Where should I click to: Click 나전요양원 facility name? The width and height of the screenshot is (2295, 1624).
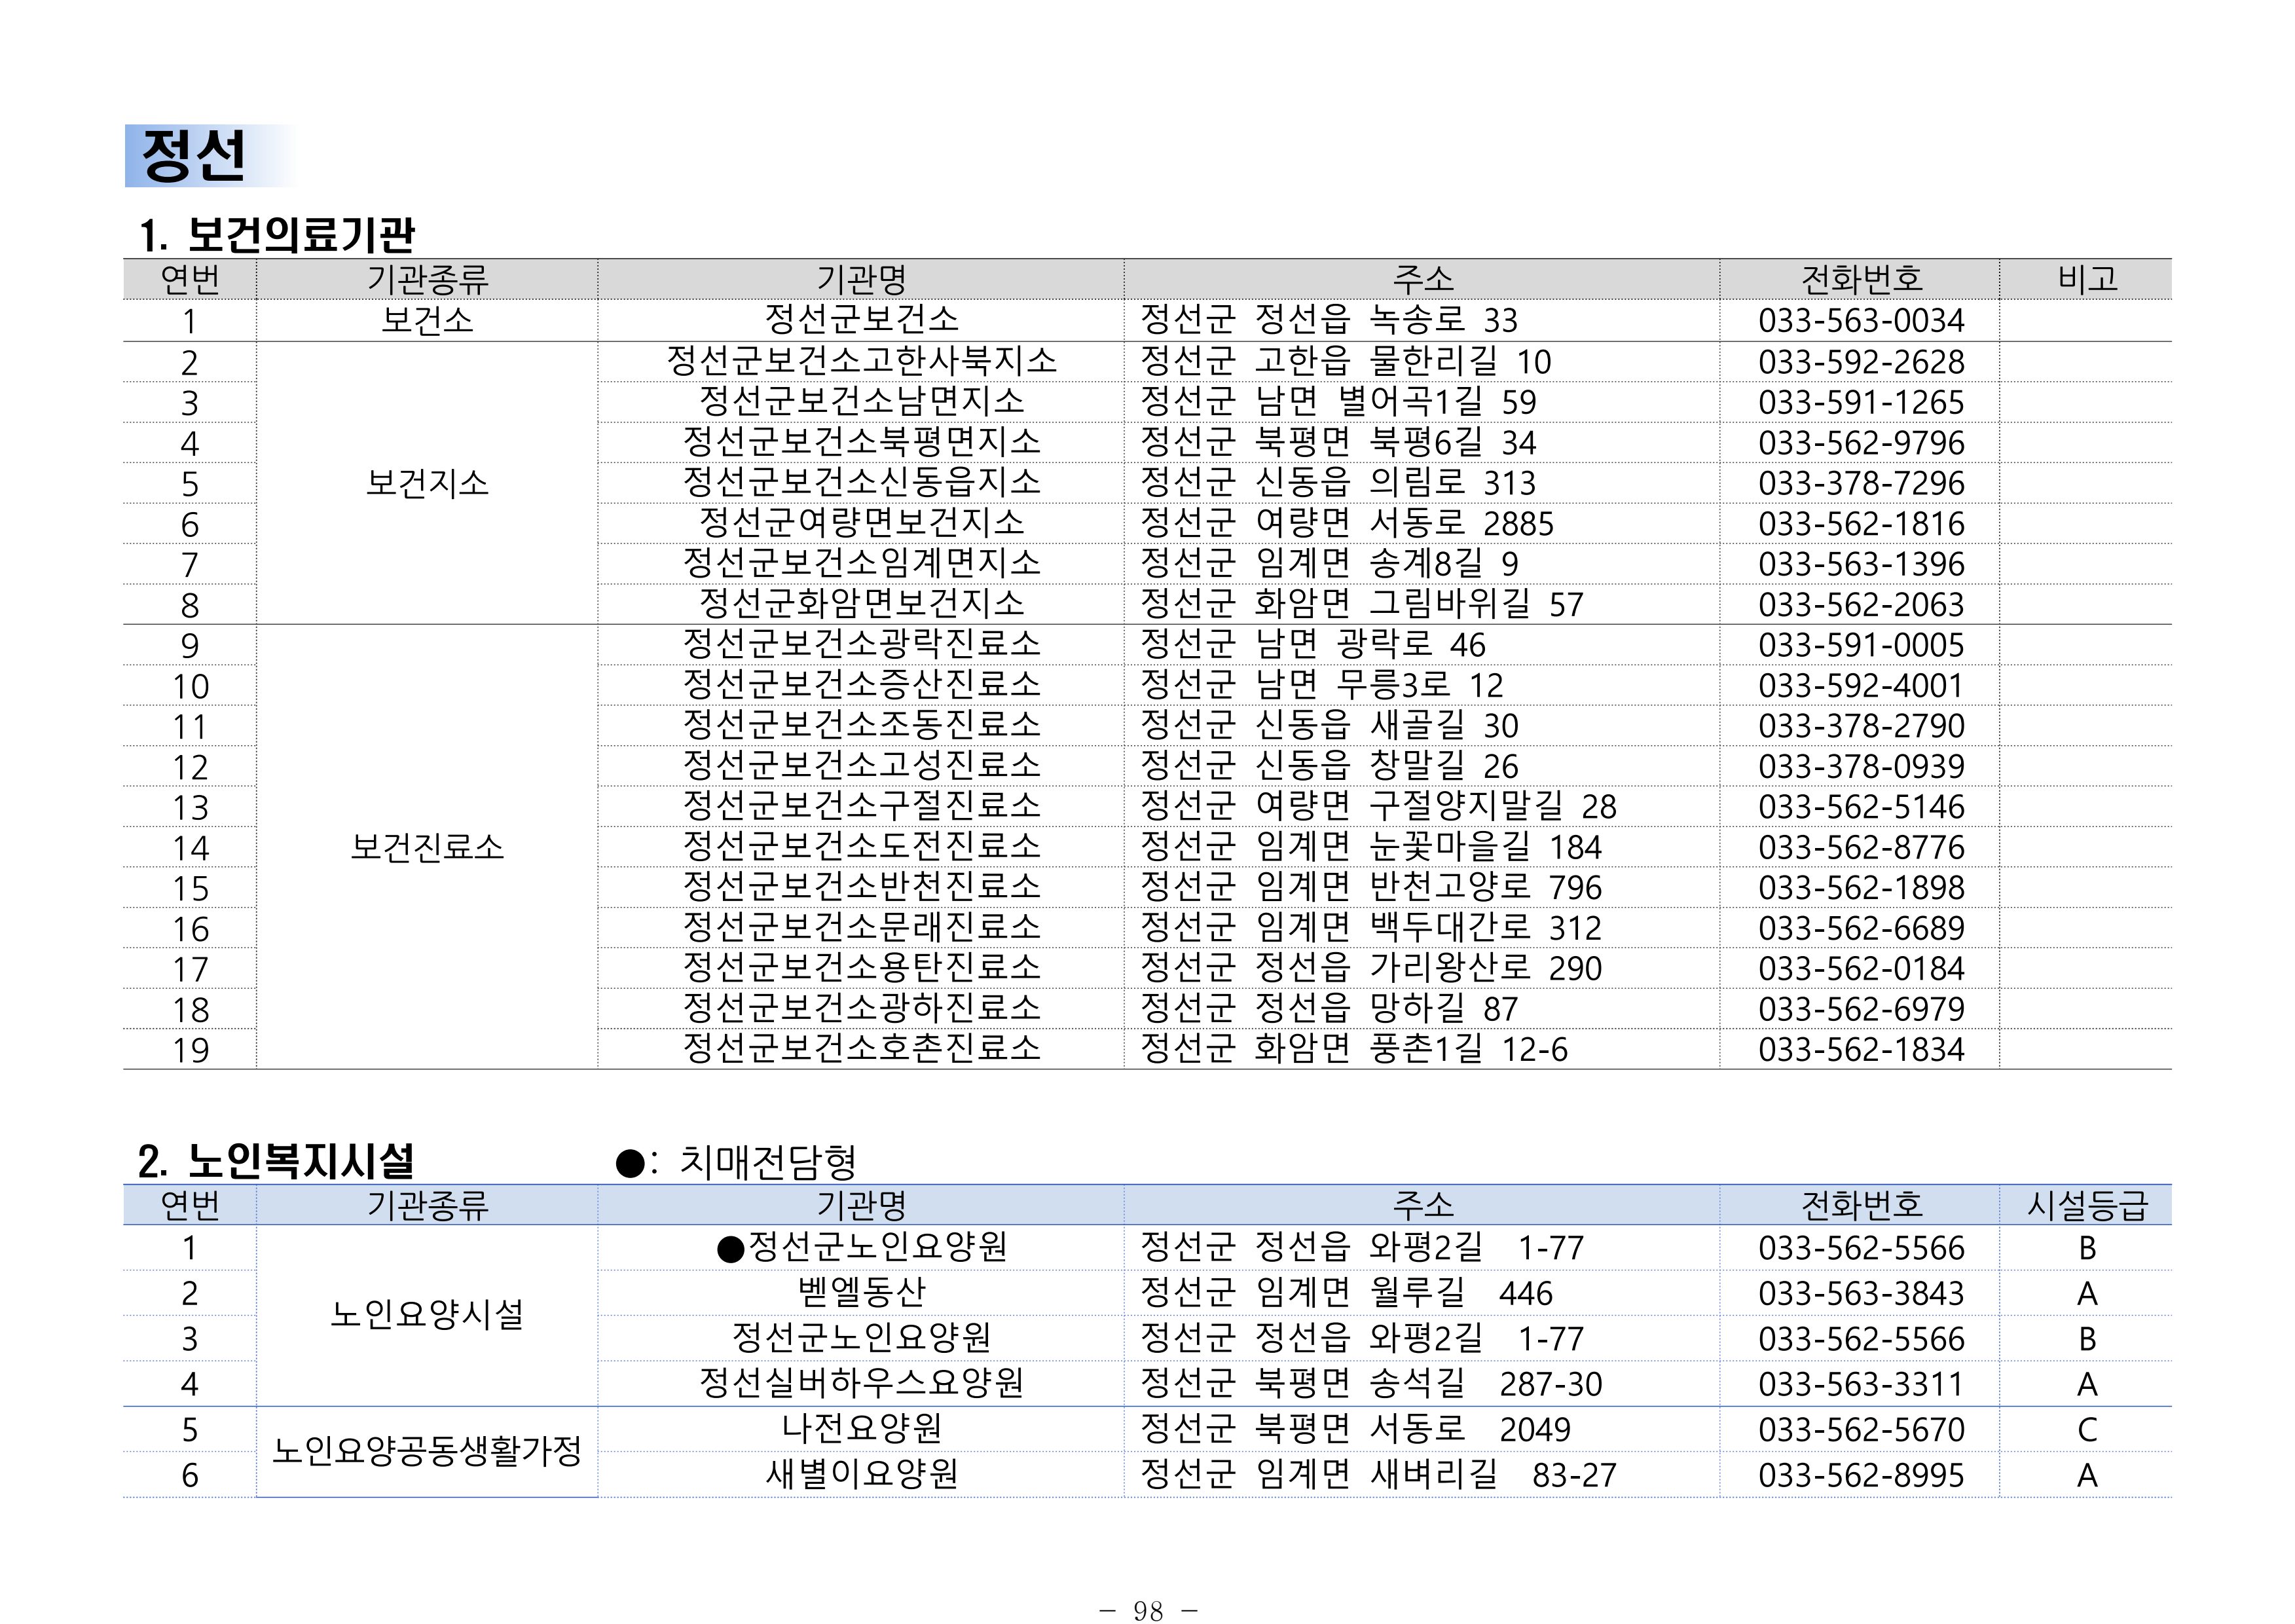tap(861, 1428)
